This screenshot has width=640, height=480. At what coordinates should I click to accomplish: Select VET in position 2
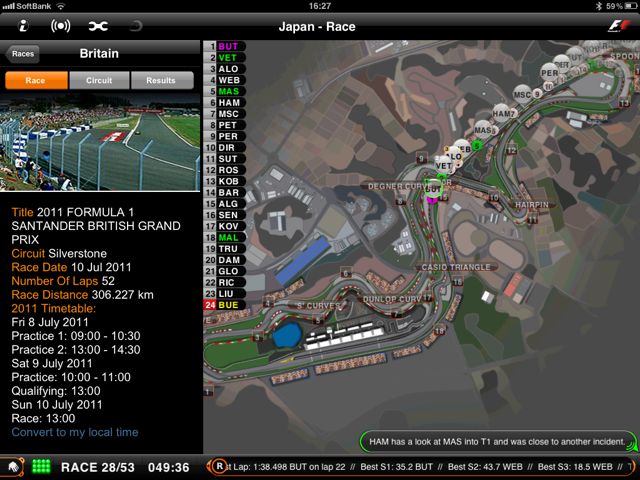point(225,58)
